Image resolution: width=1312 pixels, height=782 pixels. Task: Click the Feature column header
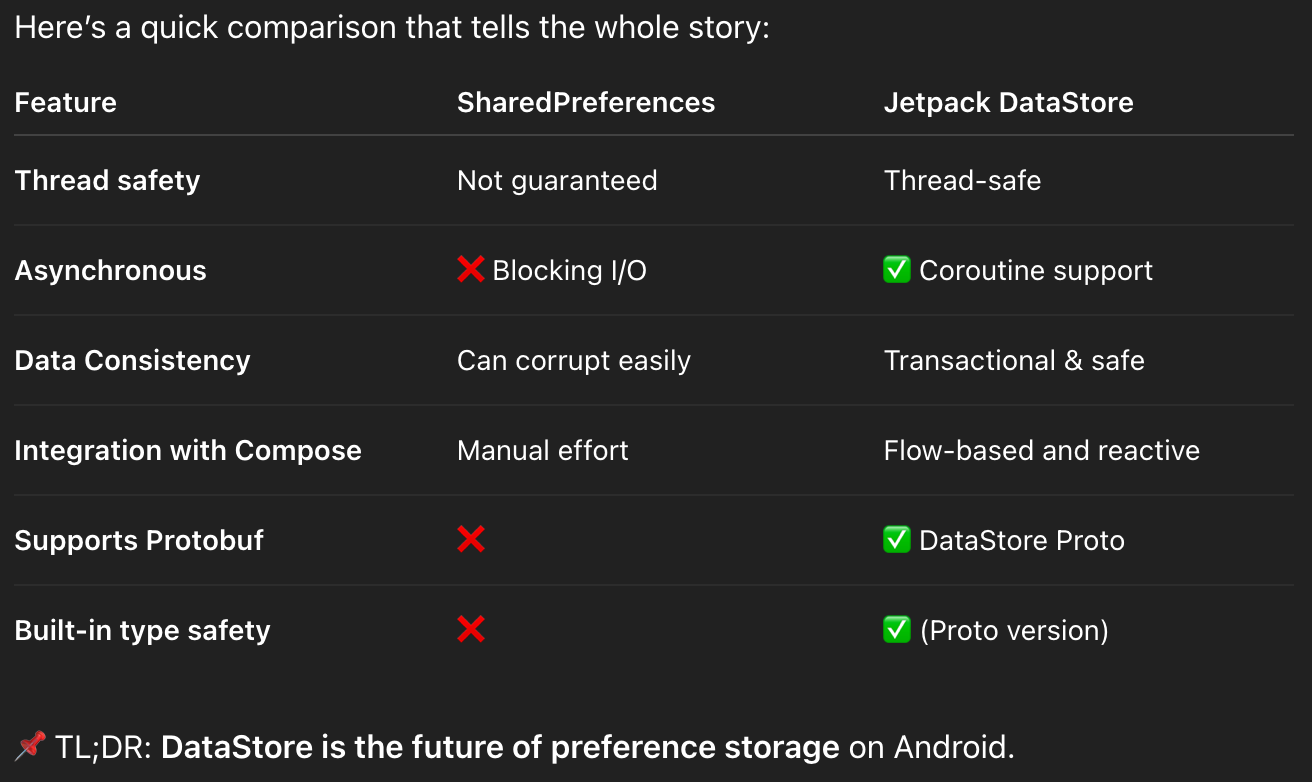(x=66, y=102)
